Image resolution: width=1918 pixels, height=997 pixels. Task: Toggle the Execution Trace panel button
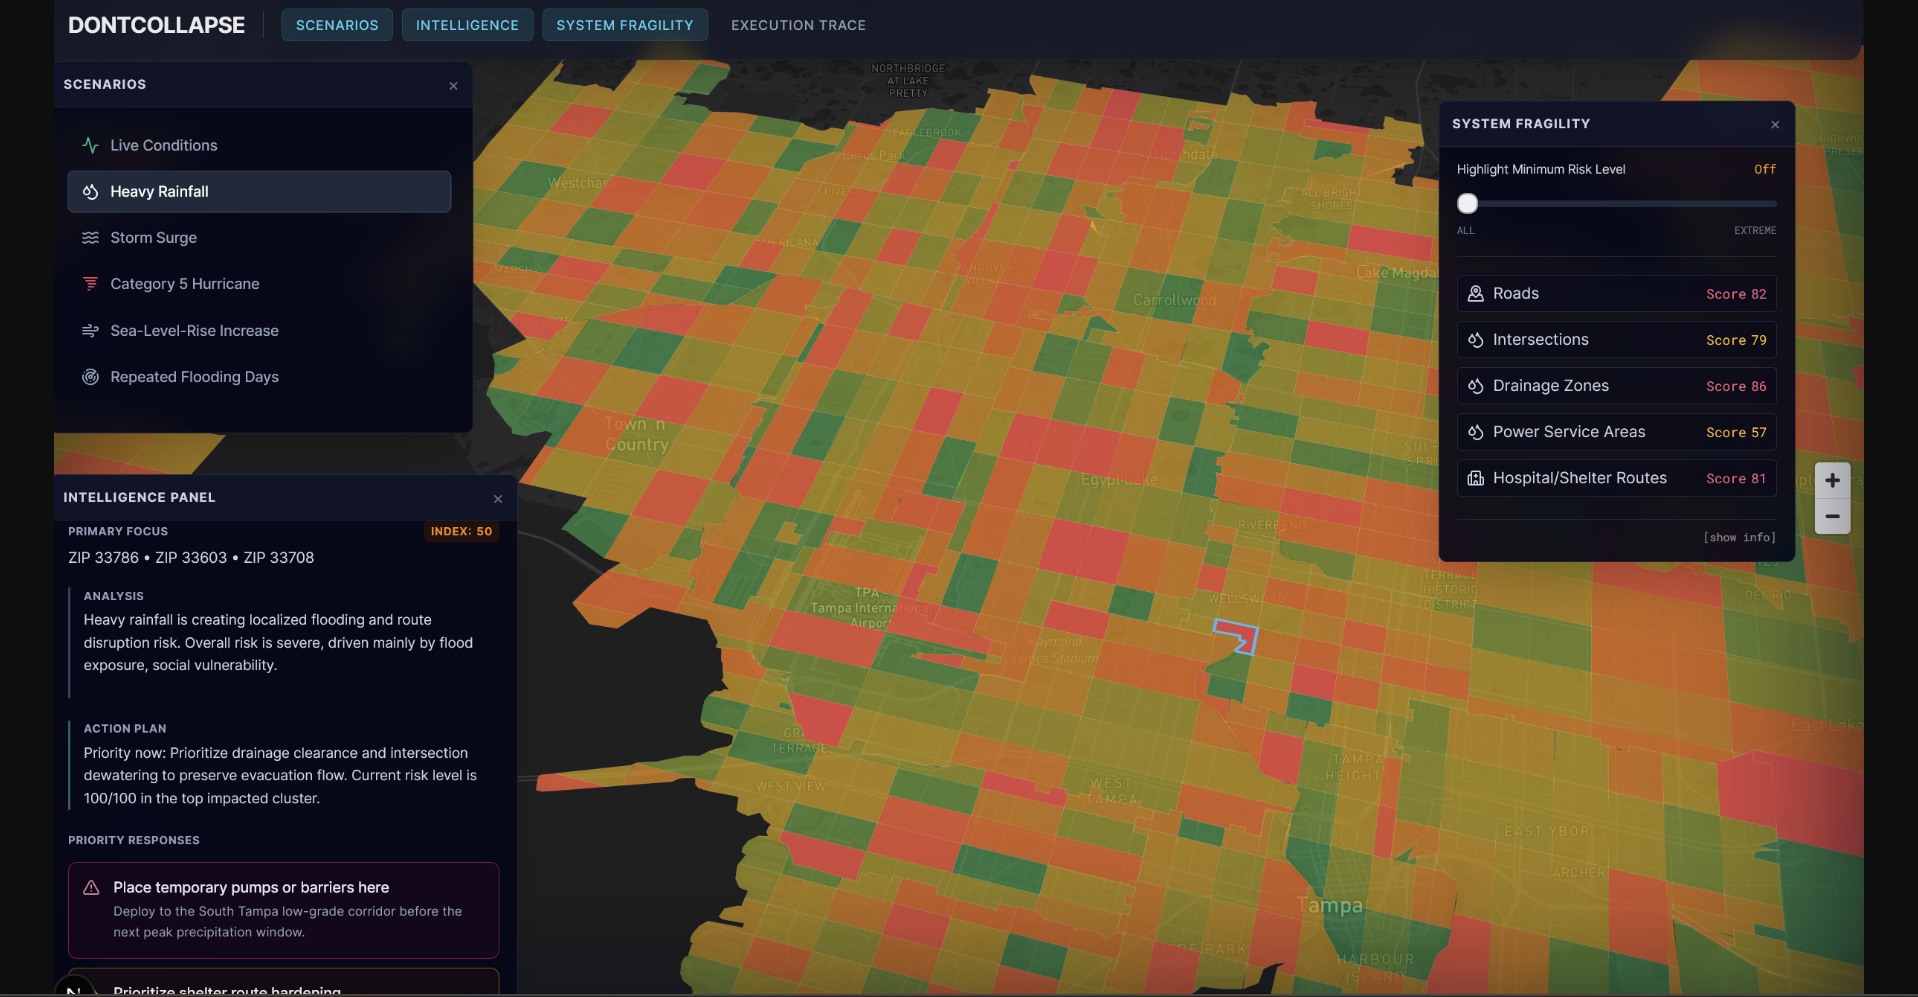click(798, 25)
